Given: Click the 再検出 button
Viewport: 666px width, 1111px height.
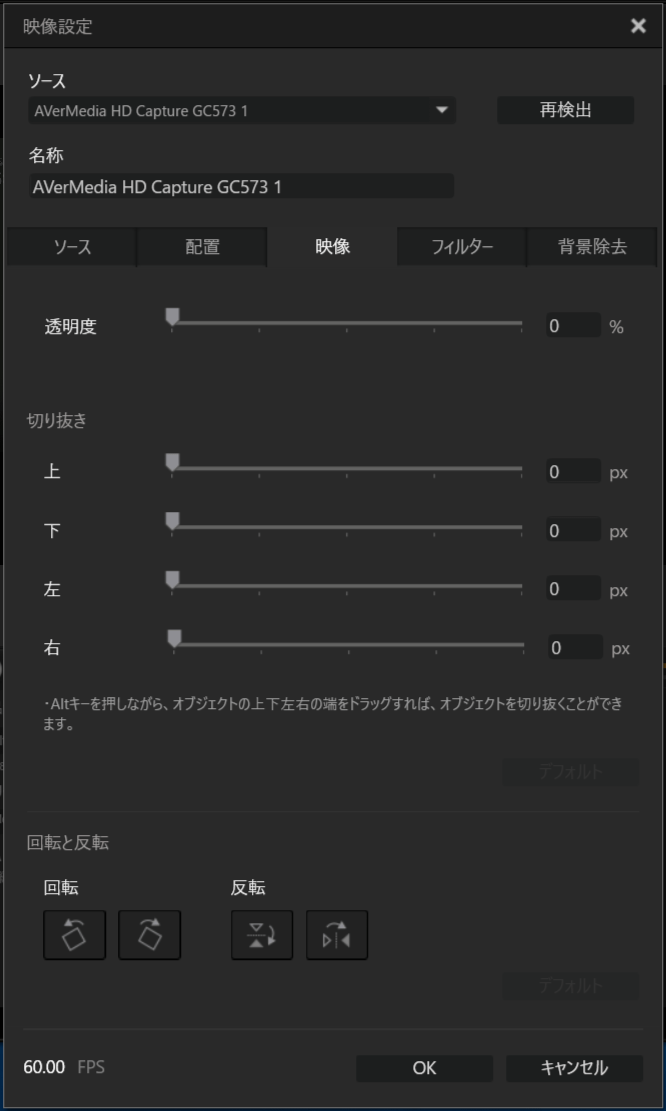Looking at the screenshot, I should [565, 111].
